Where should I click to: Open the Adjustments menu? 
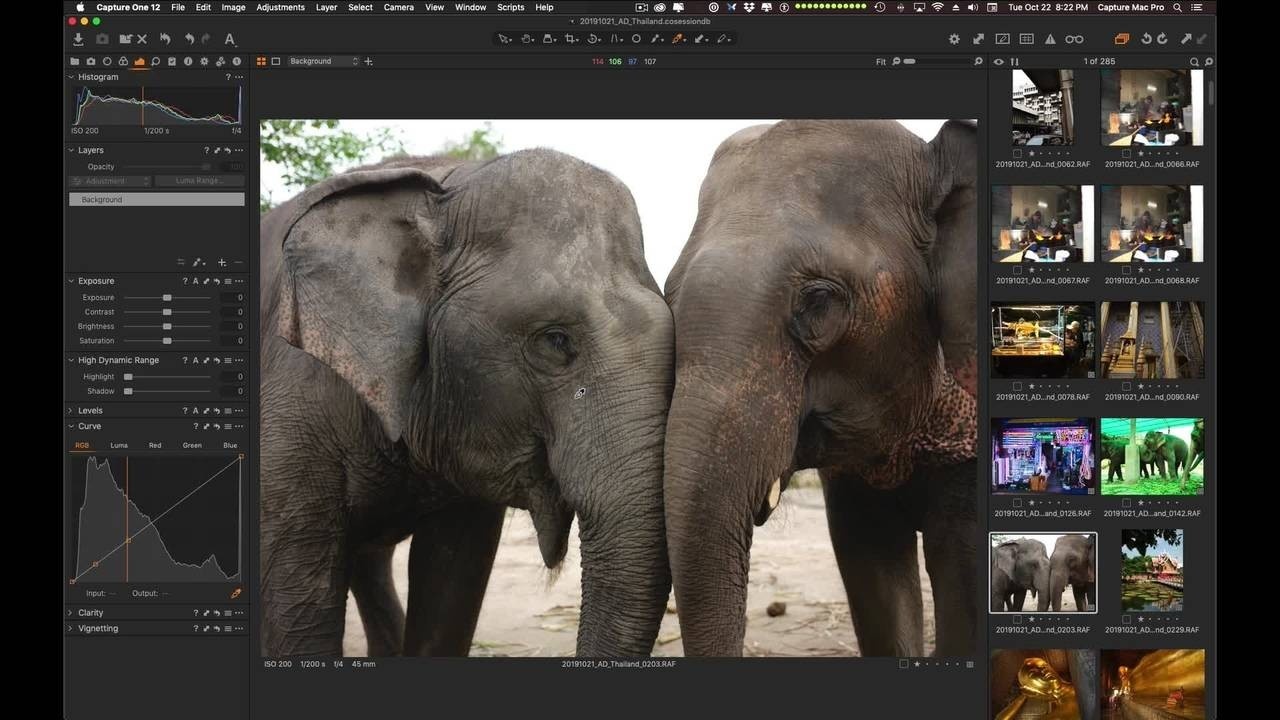pos(281,7)
